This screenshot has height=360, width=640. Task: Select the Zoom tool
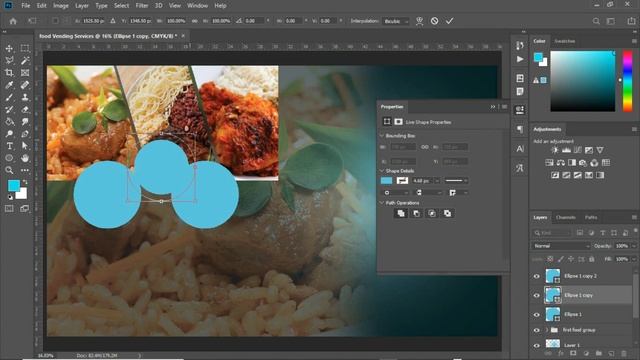tap(9, 170)
